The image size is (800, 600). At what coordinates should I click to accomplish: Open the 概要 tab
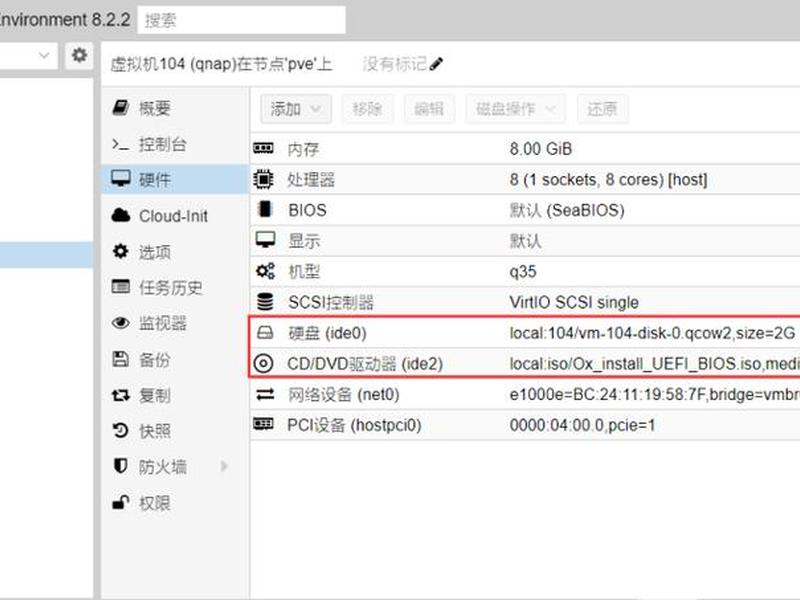tap(174, 108)
